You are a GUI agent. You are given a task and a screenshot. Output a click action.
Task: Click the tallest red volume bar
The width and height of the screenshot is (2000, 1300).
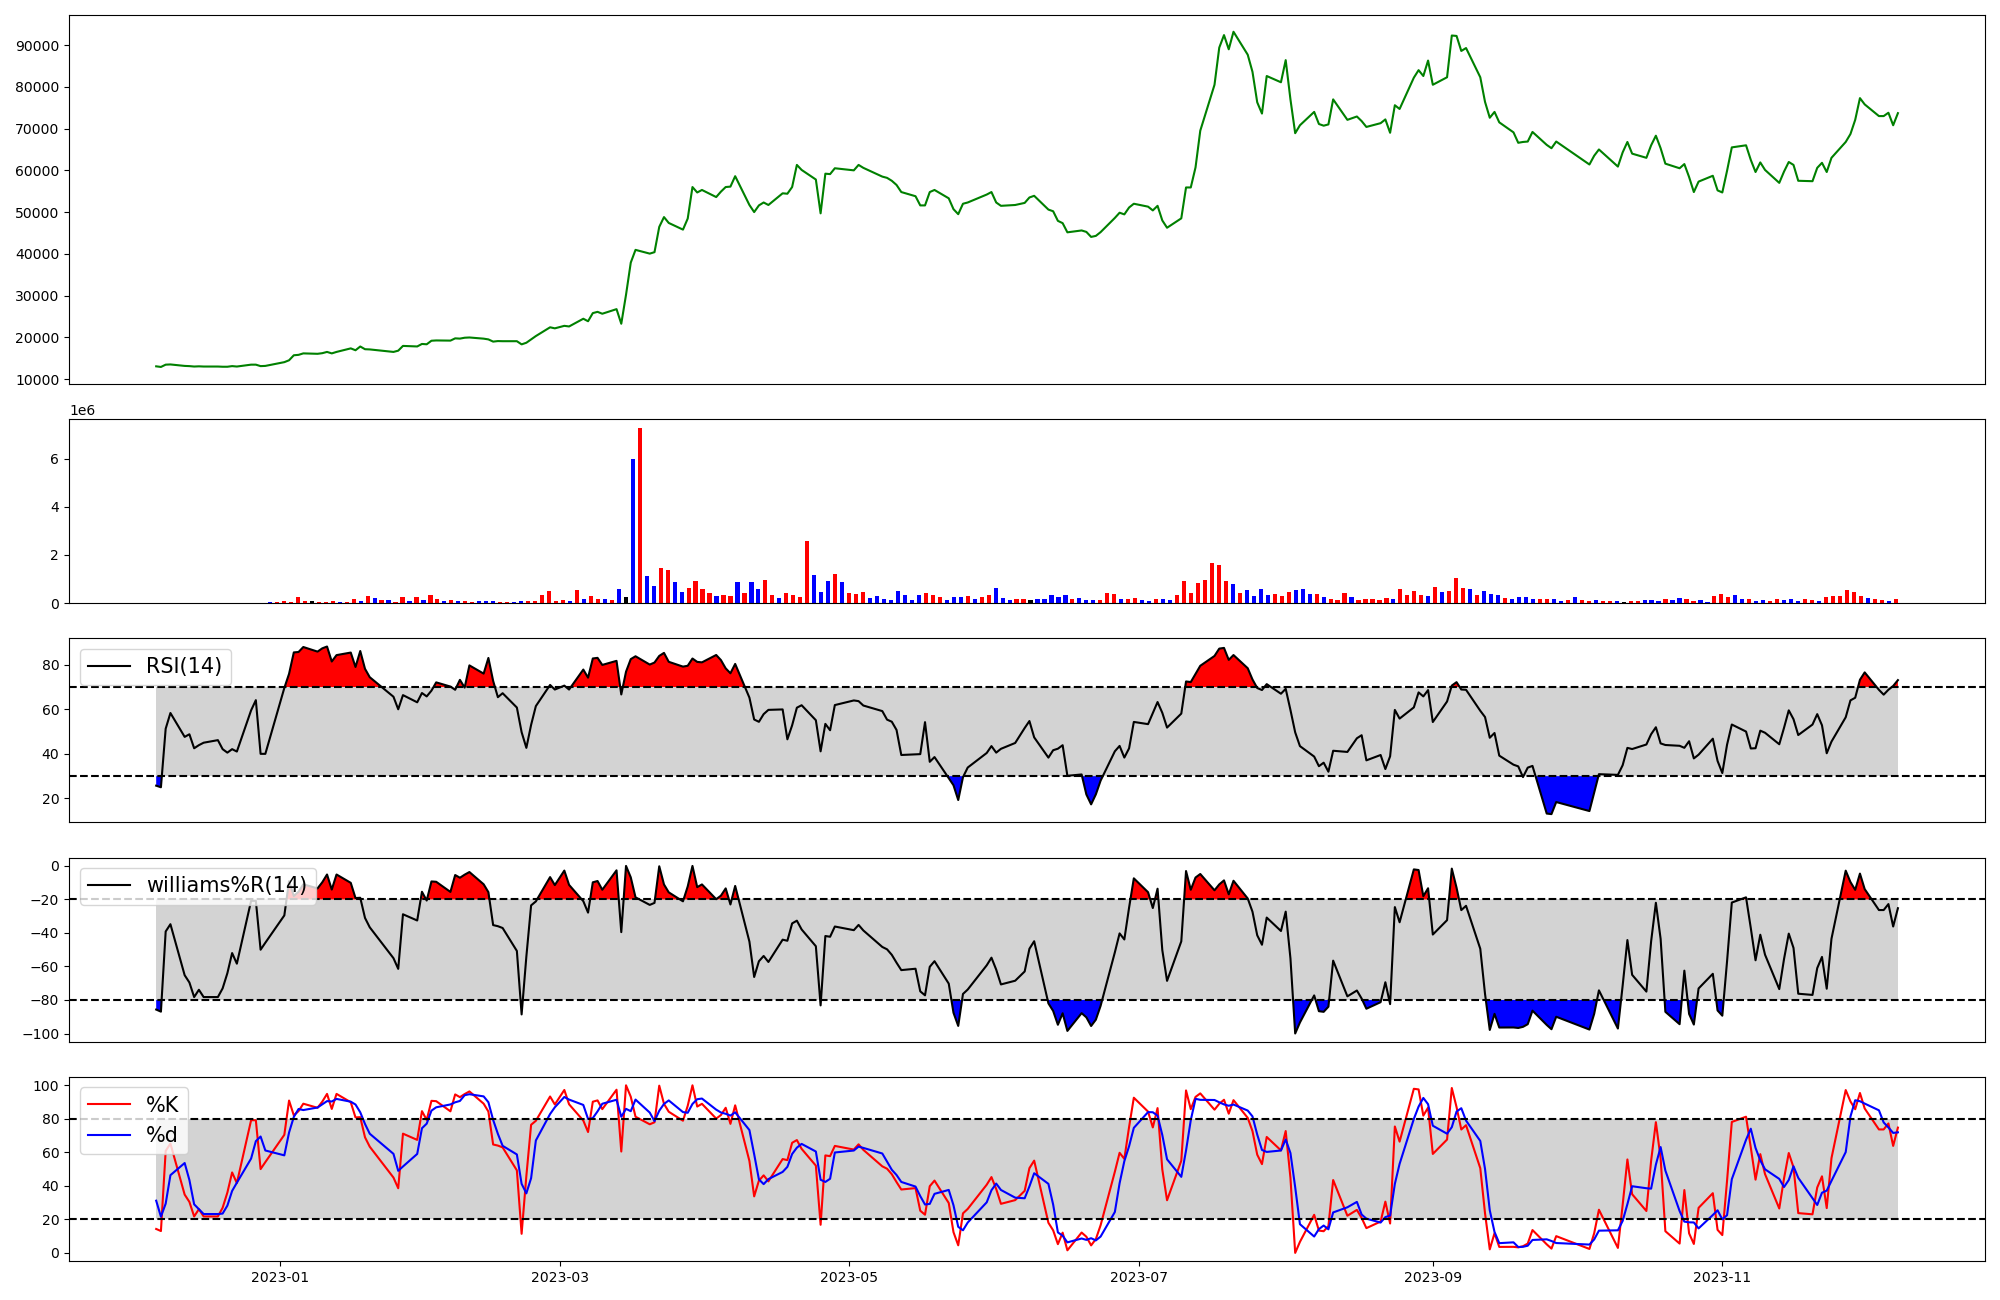click(x=640, y=515)
